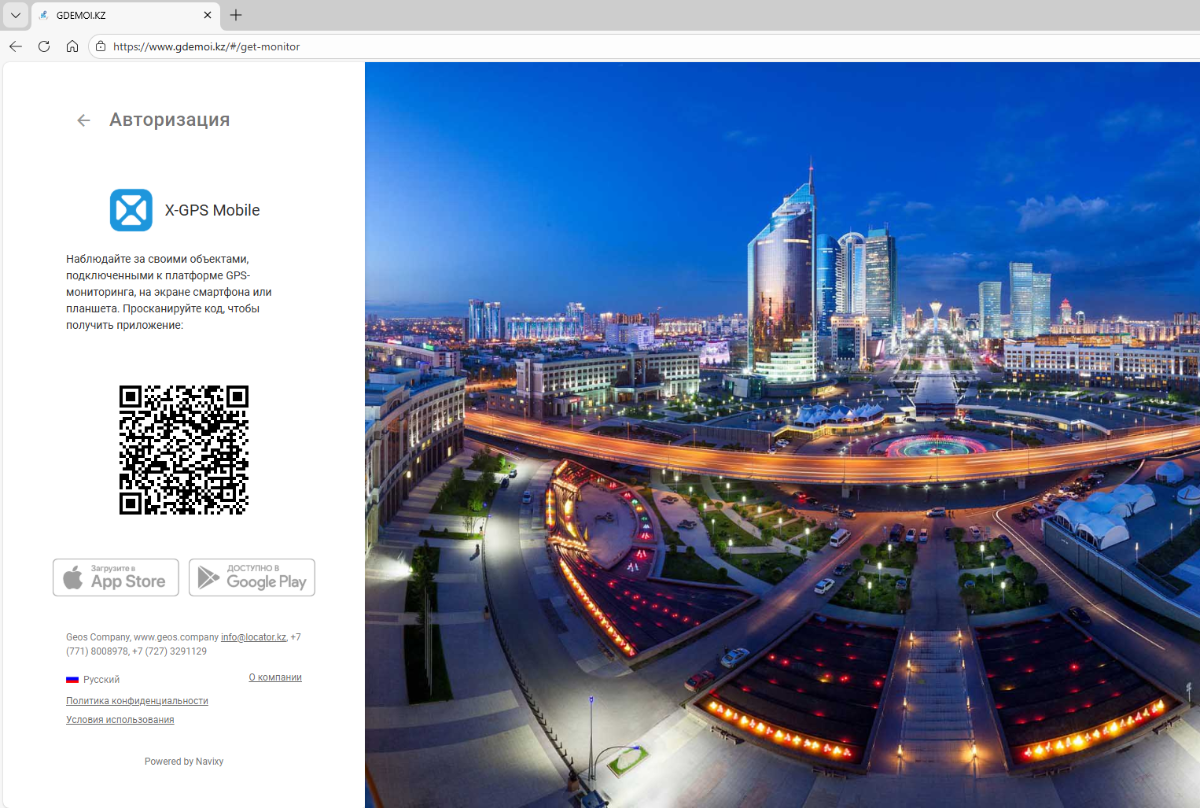Image resolution: width=1200 pixels, height=808 pixels.
Task: Expand the Русский language selector
Action: (x=93, y=679)
